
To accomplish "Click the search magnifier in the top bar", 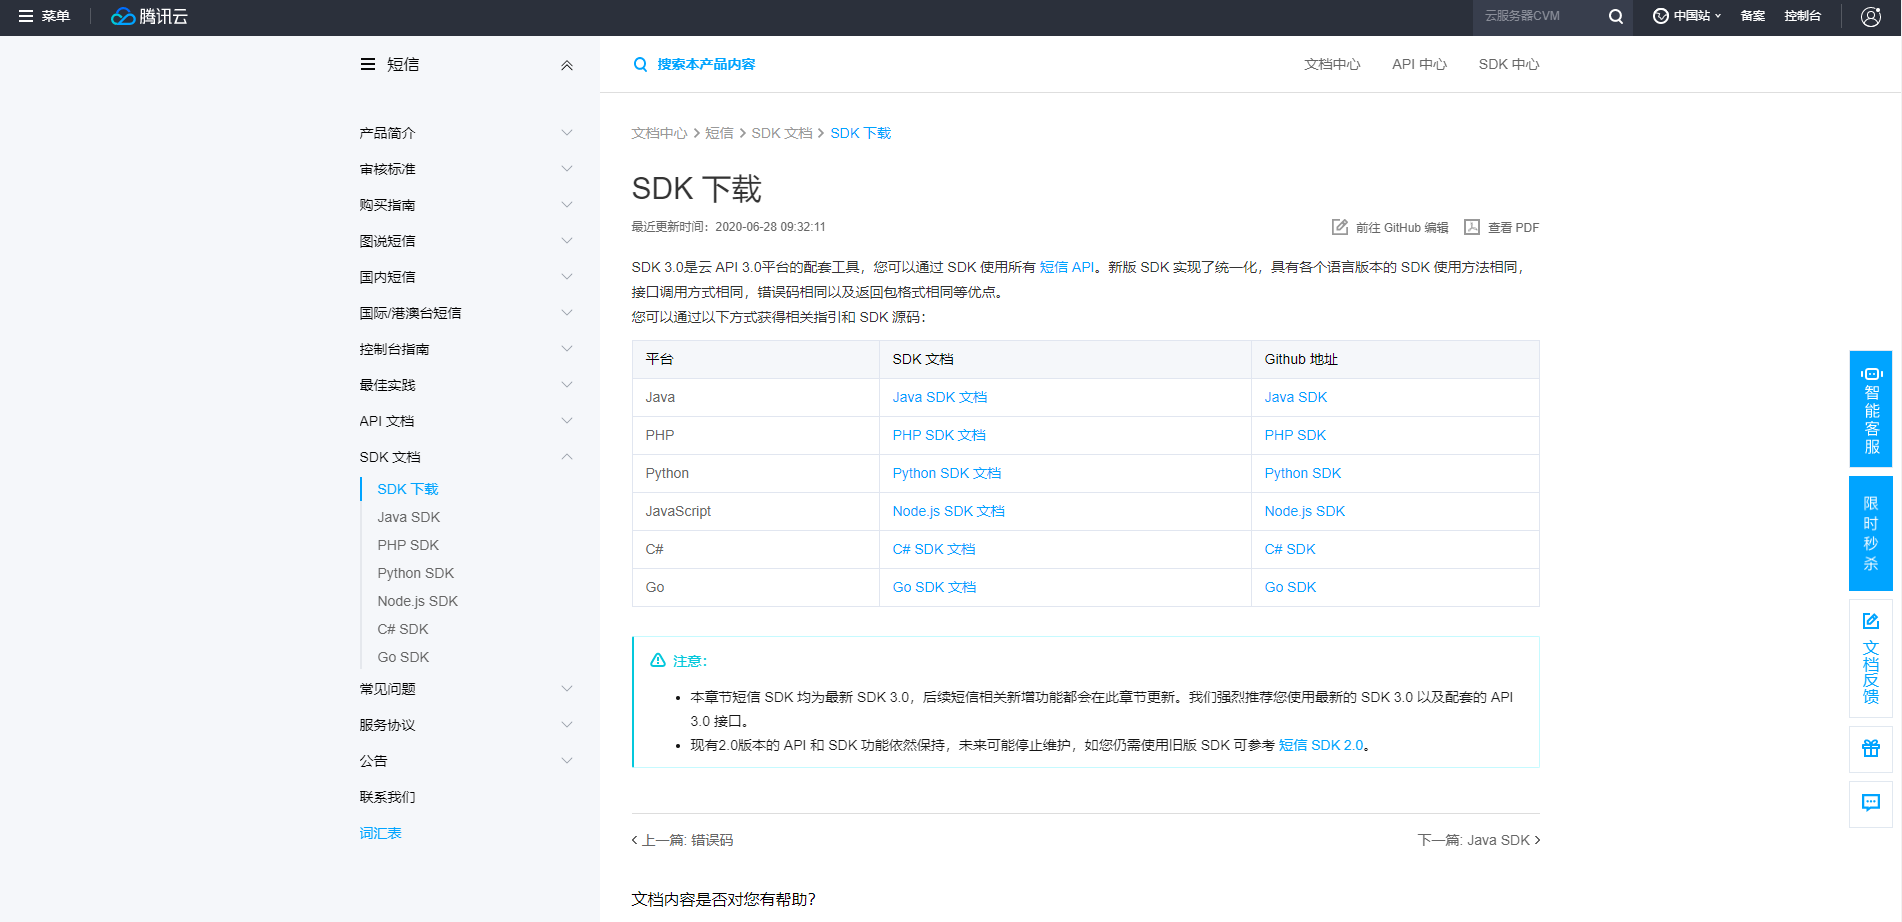I will (1615, 16).
